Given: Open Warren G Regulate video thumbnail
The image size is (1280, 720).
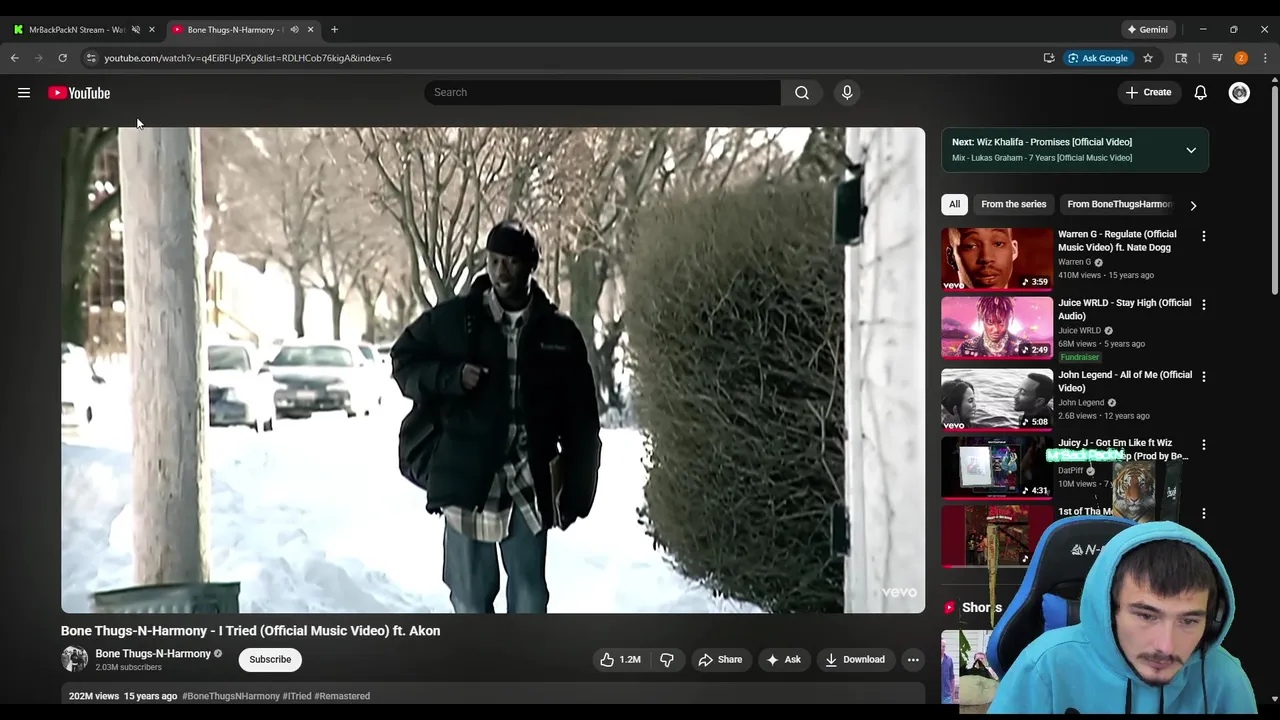Looking at the screenshot, I should coord(997,259).
